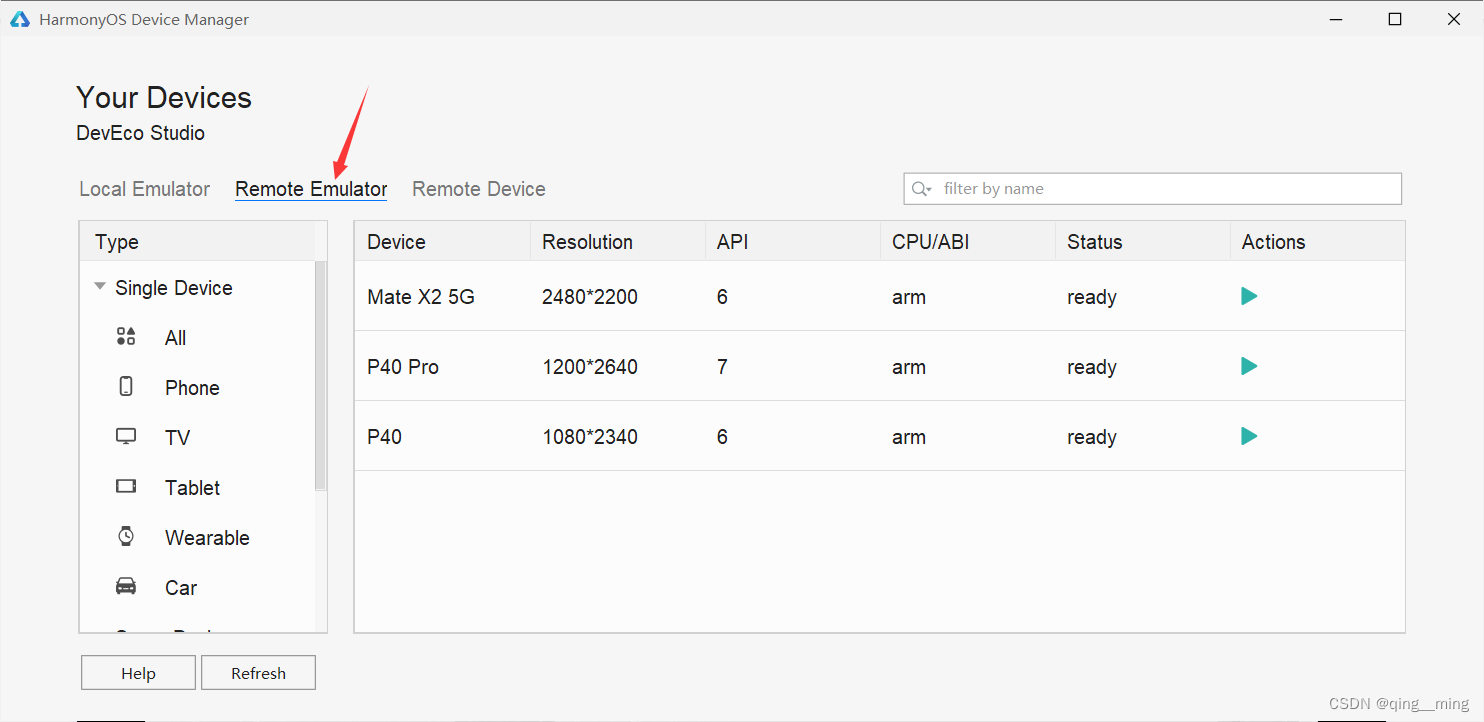Viewport: 1484px width, 722px height.
Task: Click the 2480*2200 resolution cell
Action: (590, 297)
